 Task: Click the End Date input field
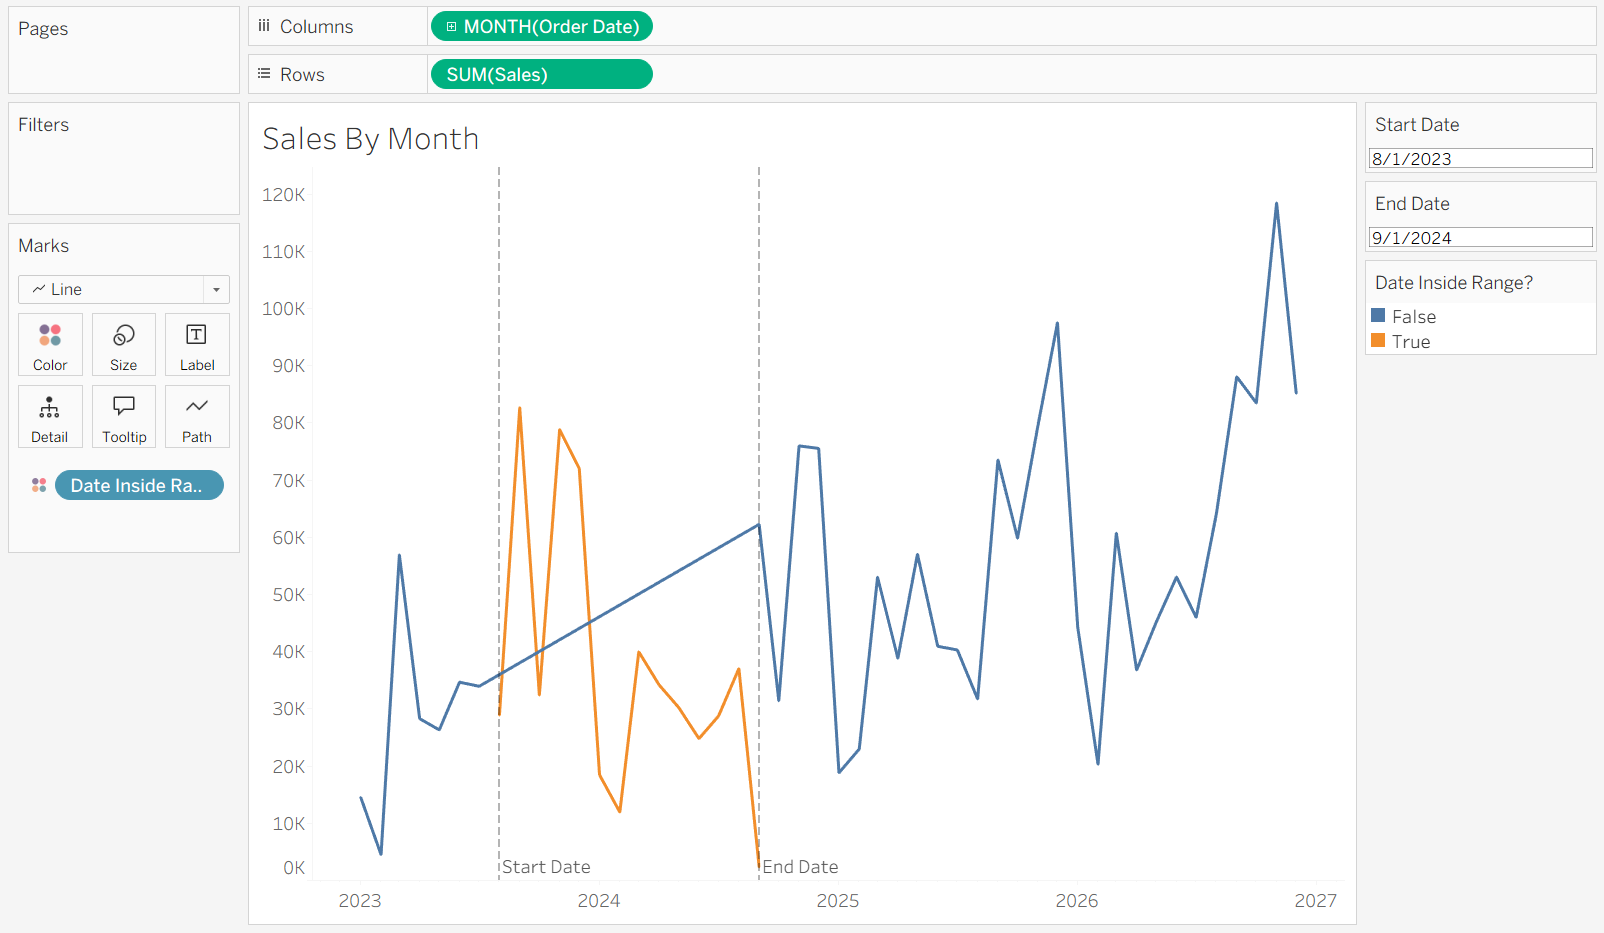tap(1480, 237)
